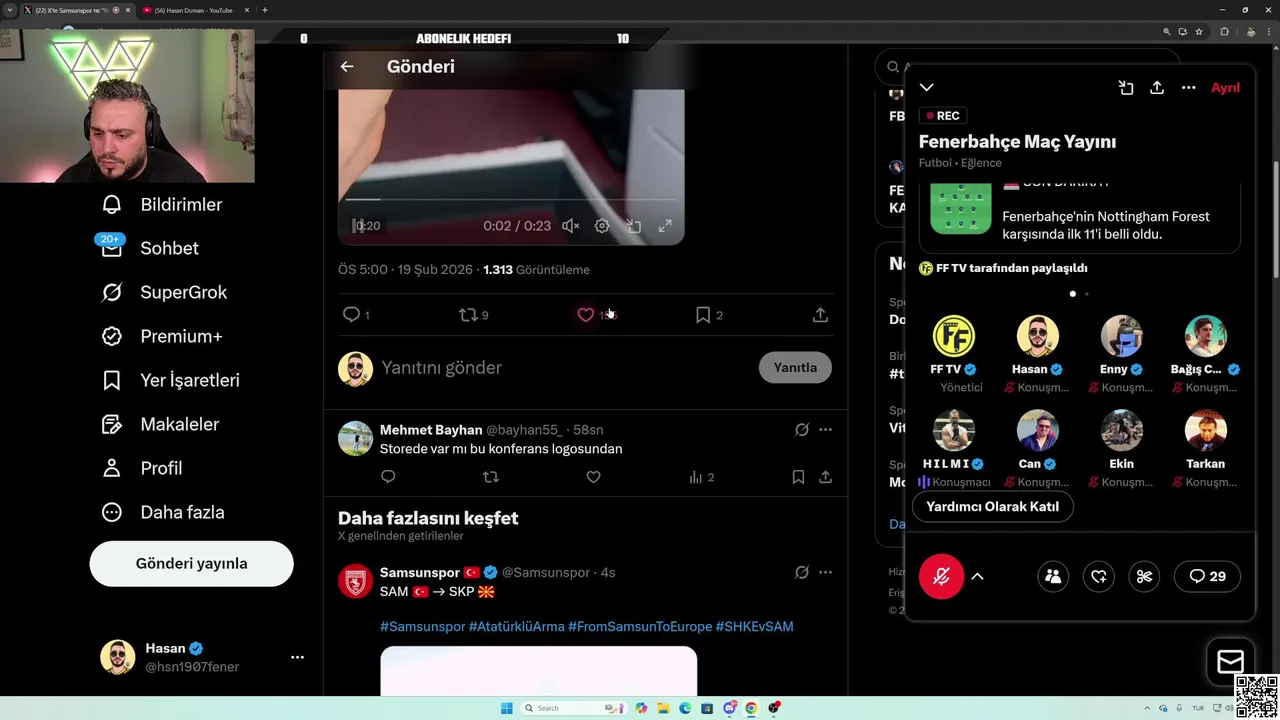Open participants list in the space

(x=1053, y=576)
